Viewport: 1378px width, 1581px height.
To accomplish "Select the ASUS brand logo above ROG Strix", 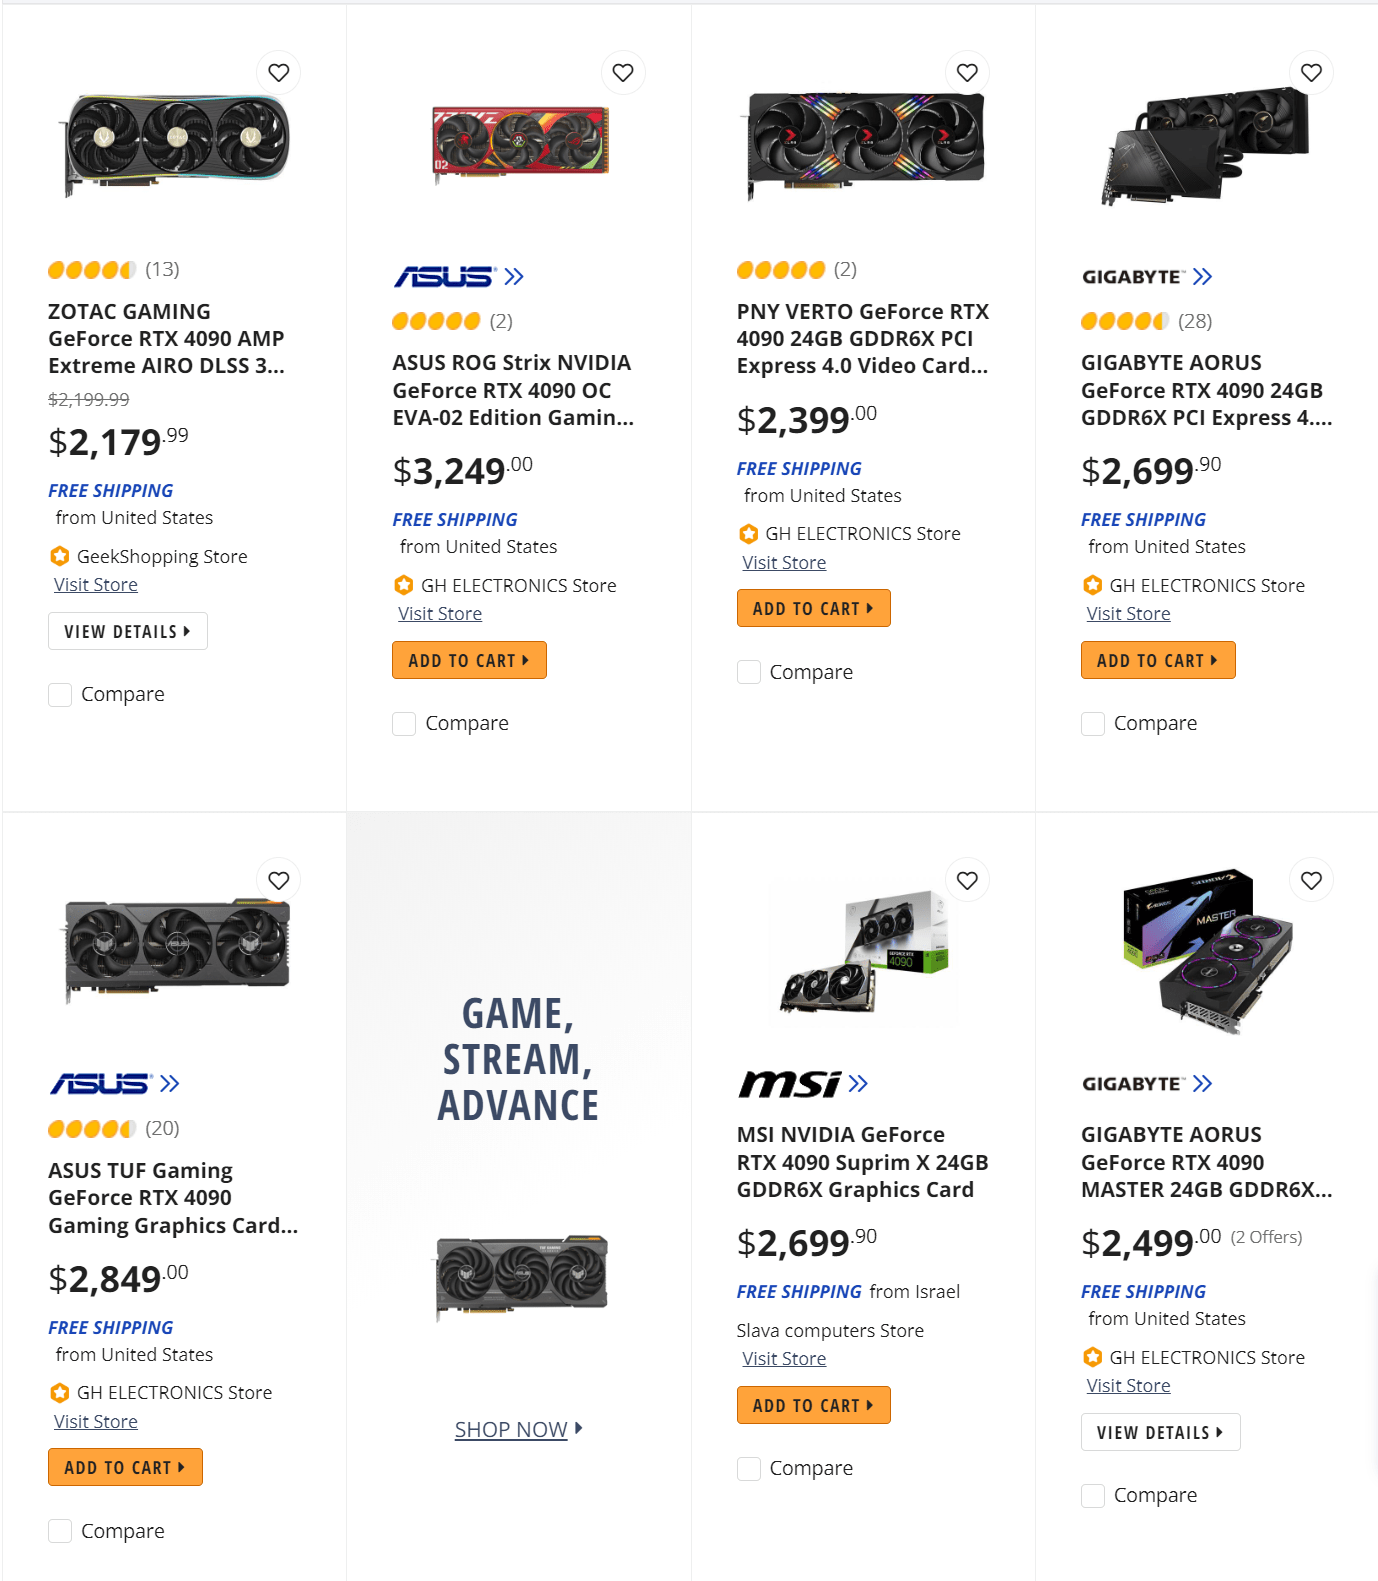I will click(x=441, y=276).
